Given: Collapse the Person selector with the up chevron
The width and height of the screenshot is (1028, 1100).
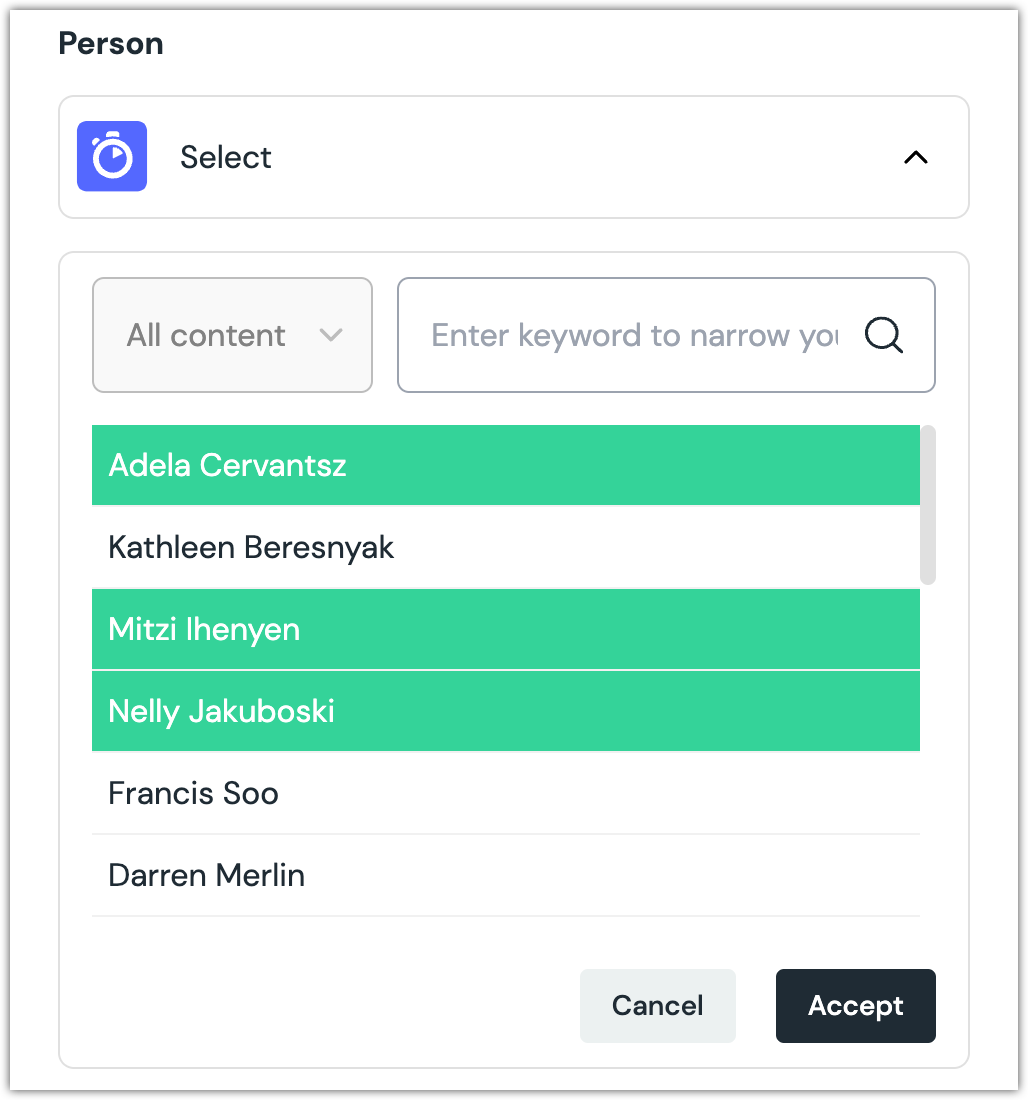Looking at the screenshot, I should click(915, 157).
